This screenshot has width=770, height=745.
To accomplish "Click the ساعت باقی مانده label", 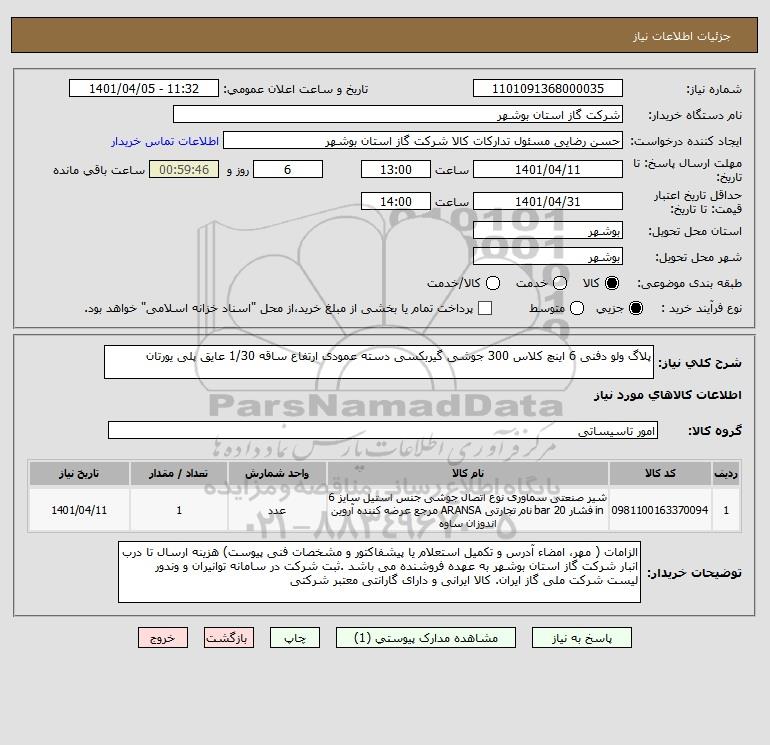I will [x=99, y=170].
